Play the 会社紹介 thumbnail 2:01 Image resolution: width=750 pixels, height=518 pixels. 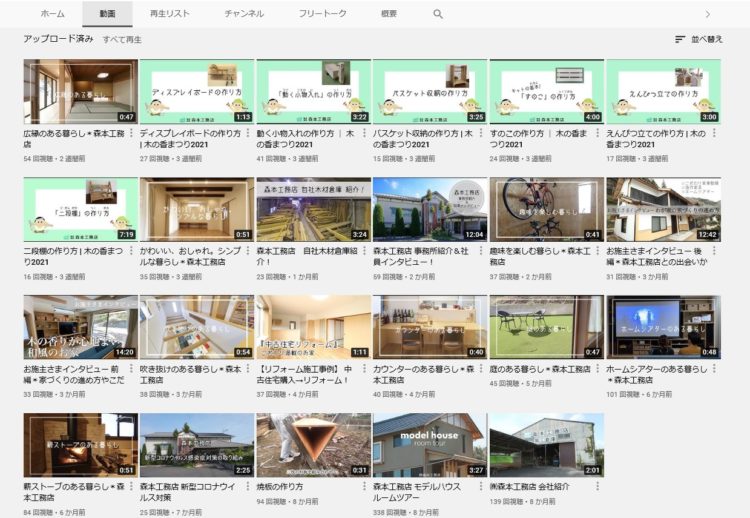pyautogui.click(x=547, y=445)
